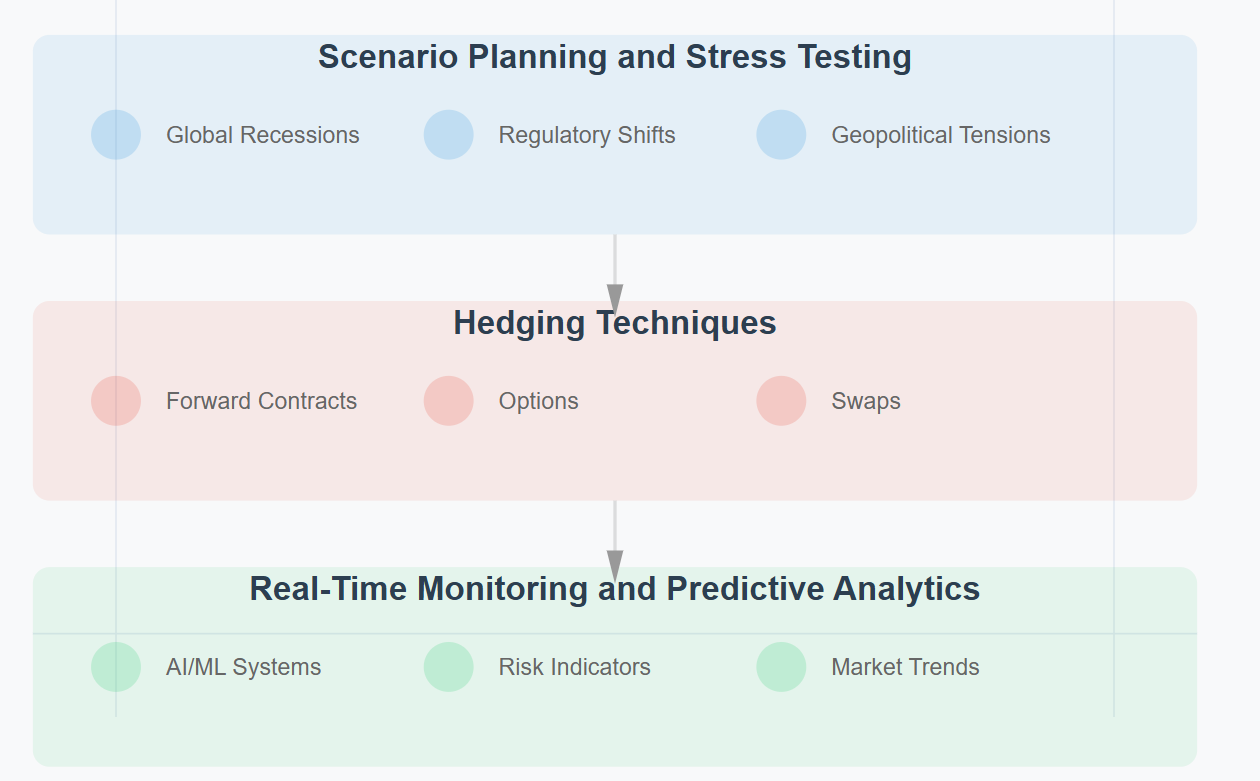Click the red circle beside Forward Contracts
Image resolution: width=1260 pixels, height=781 pixels.
116,401
